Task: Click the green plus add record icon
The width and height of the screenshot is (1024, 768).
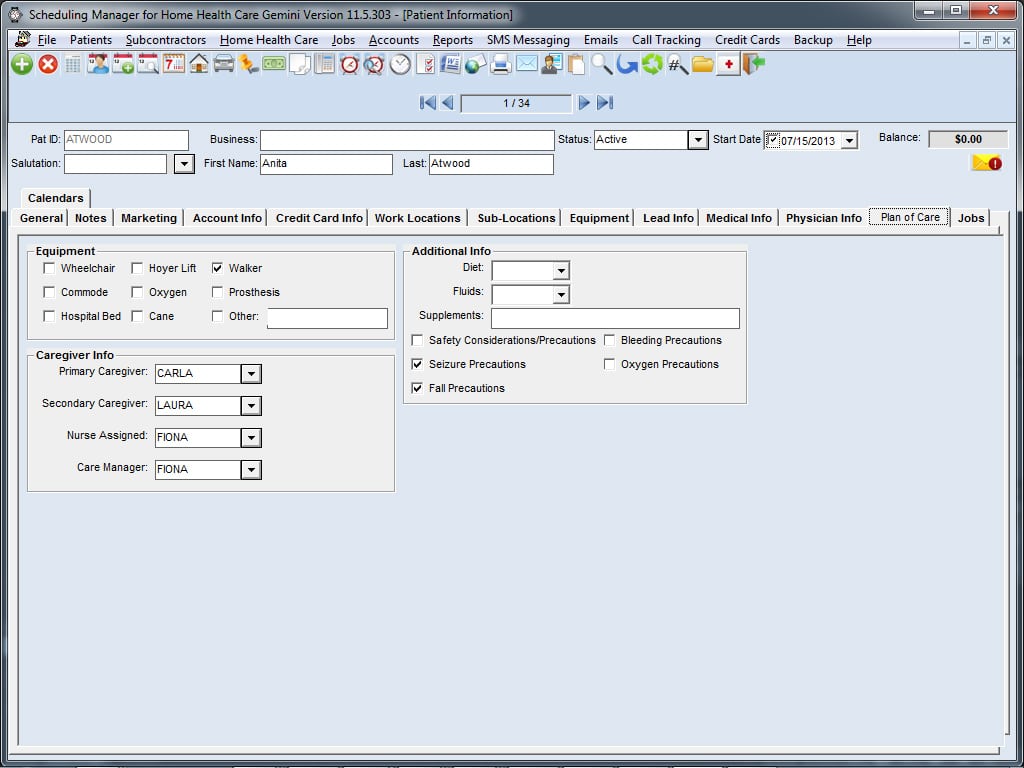Action: (x=22, y=64)
